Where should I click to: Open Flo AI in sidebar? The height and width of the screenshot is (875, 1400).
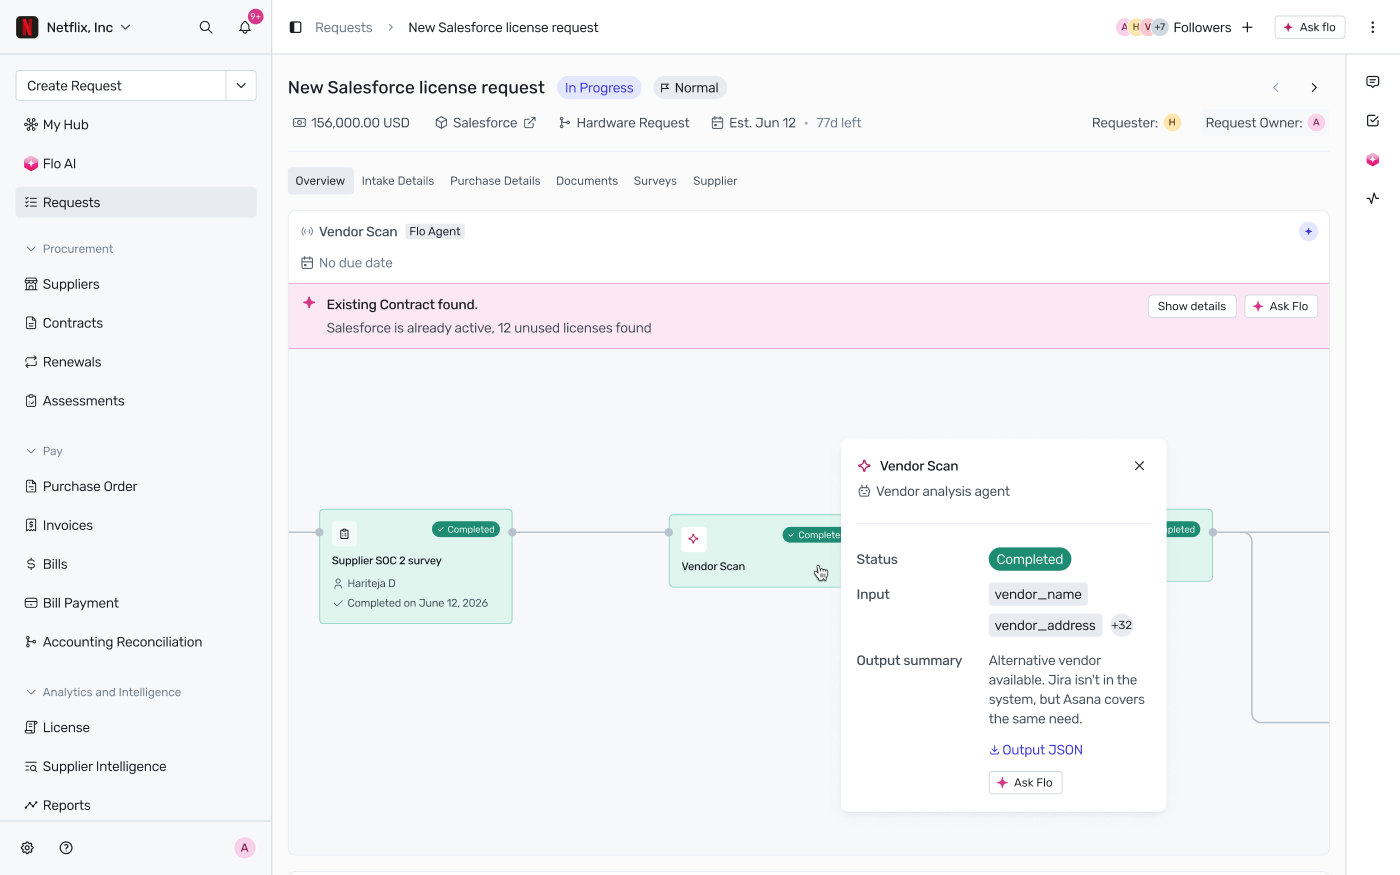(x=136, y=164)
